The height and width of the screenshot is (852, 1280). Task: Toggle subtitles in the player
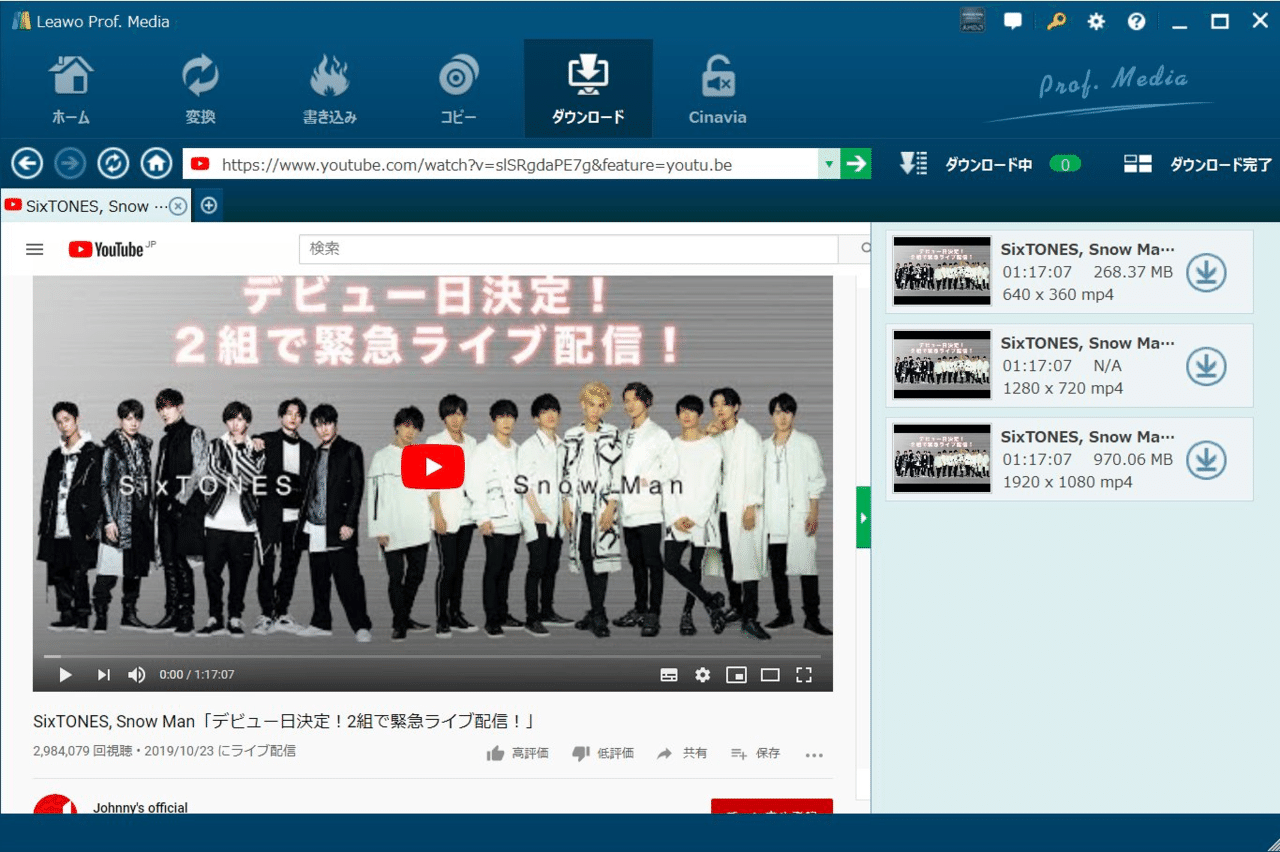click(669, 675)
